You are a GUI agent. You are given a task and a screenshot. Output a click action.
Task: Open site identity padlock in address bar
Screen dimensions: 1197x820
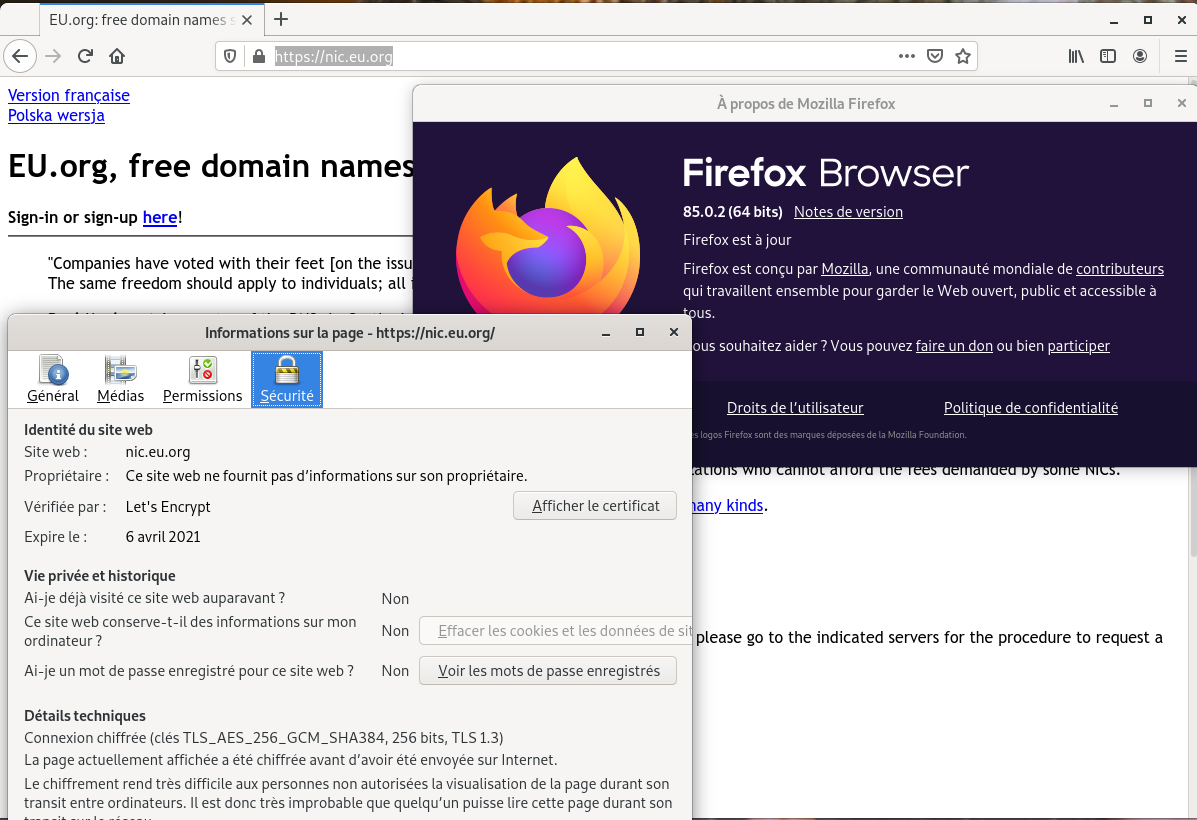pyautogui.click(x=259, y=56)
